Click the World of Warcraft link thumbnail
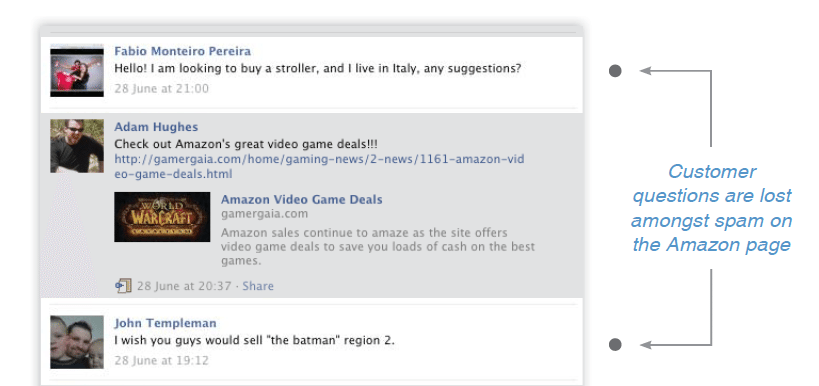 (162, 217)
